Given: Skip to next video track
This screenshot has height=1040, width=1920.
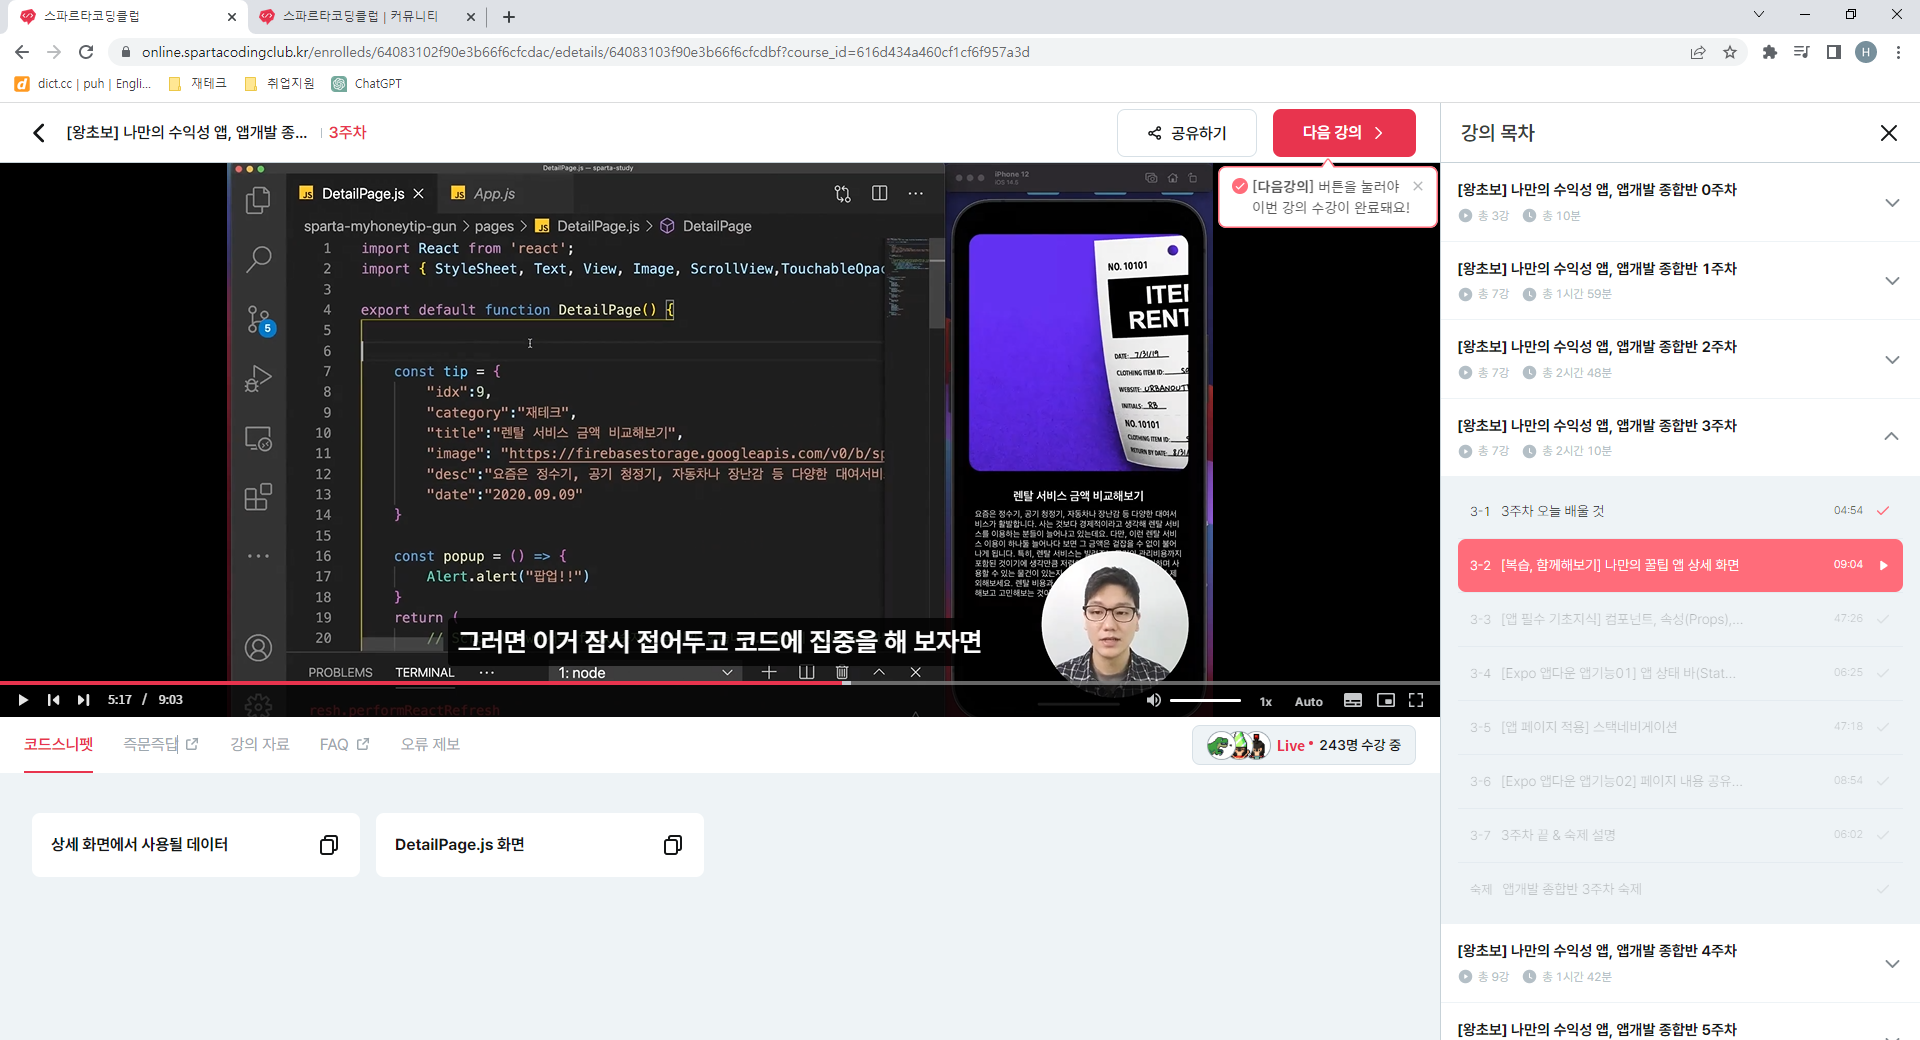Looking at the screenshot, I should click(84, 700).
